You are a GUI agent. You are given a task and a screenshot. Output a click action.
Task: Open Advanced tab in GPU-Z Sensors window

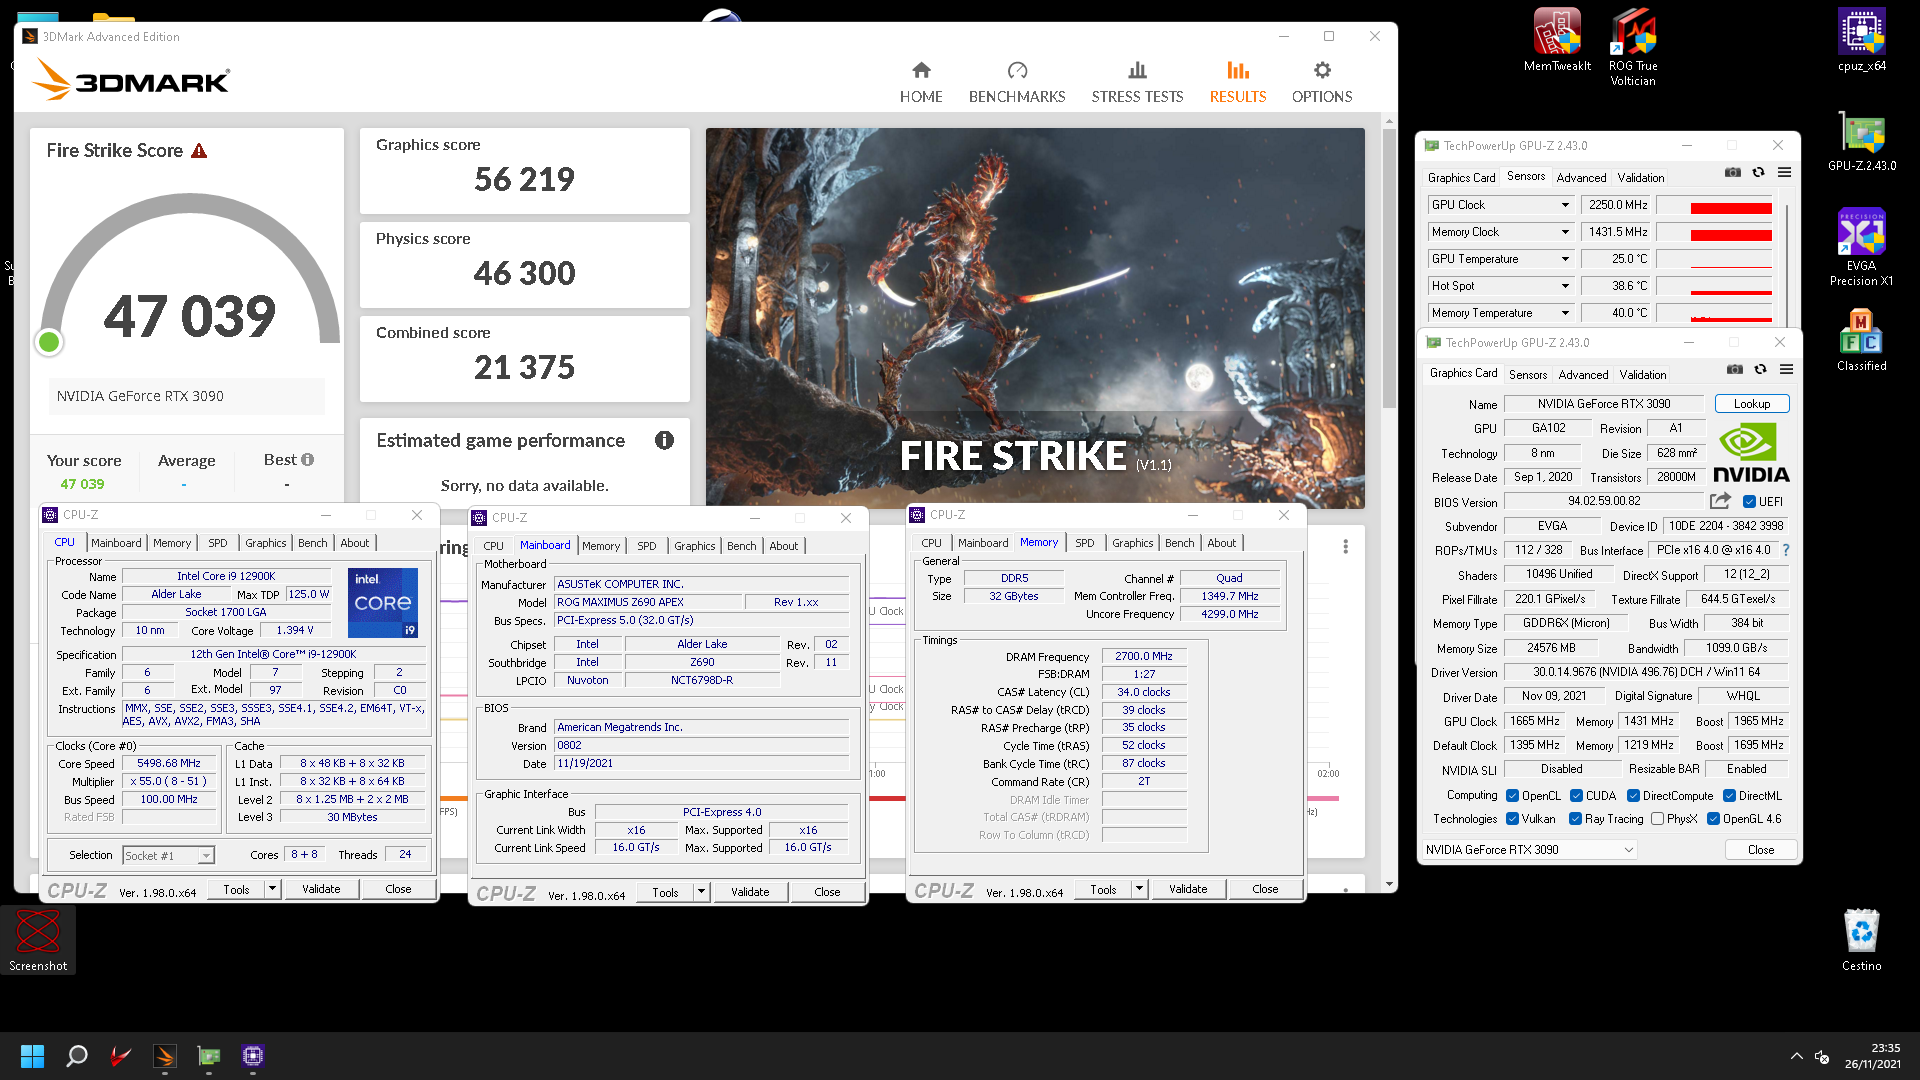point(1581,178)
